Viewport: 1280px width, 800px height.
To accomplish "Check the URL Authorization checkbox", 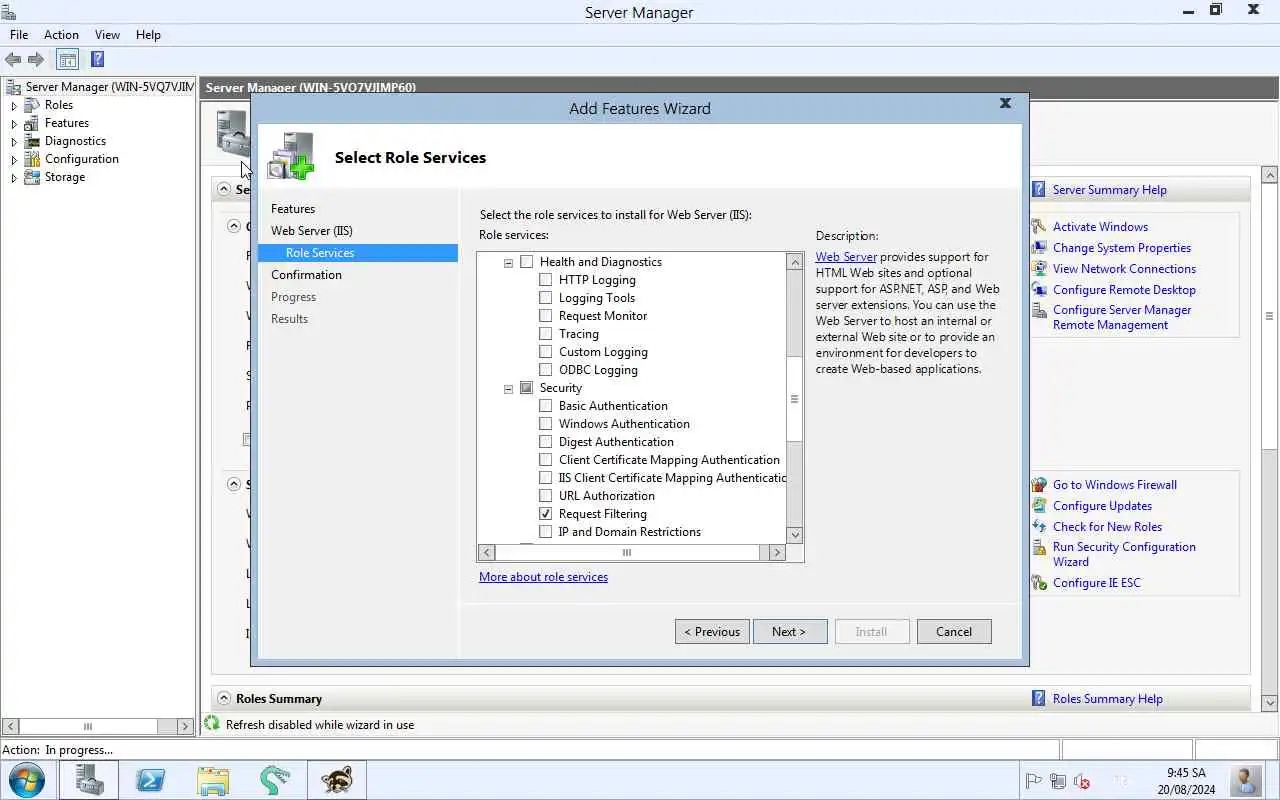I will tap(546, 496).
